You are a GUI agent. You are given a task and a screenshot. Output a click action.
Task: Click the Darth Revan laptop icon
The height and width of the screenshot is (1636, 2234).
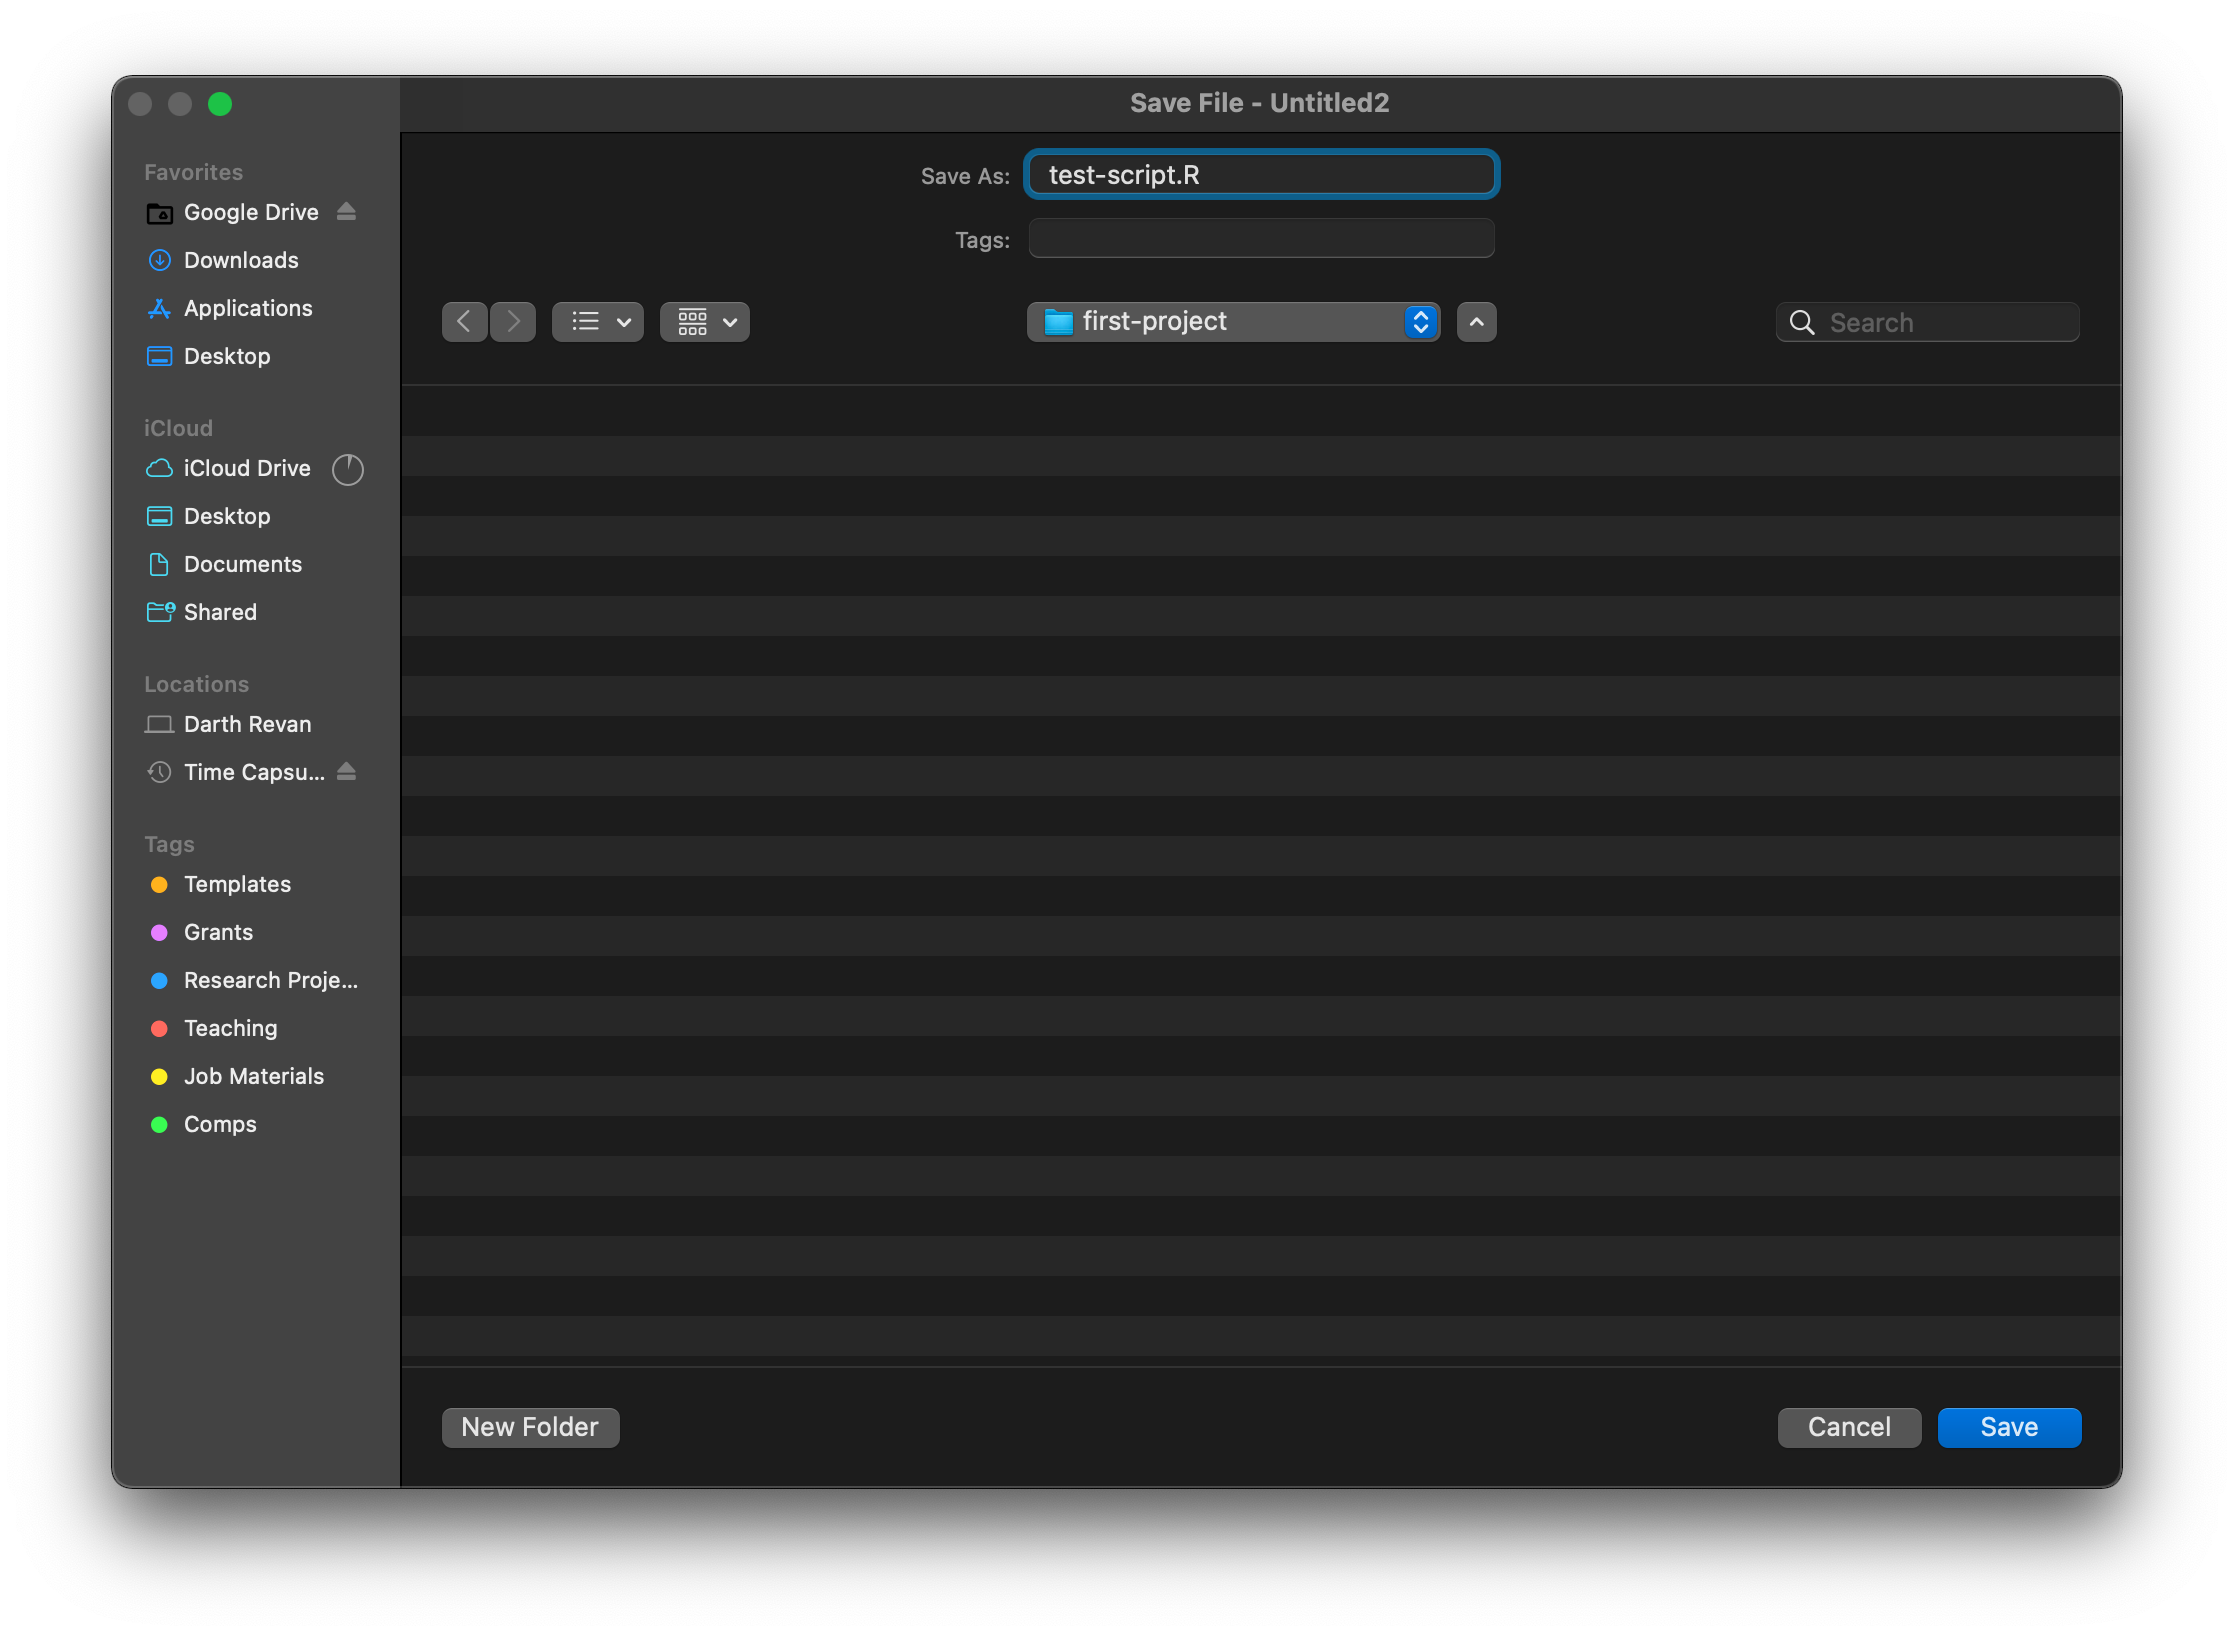tap(159, 724)
